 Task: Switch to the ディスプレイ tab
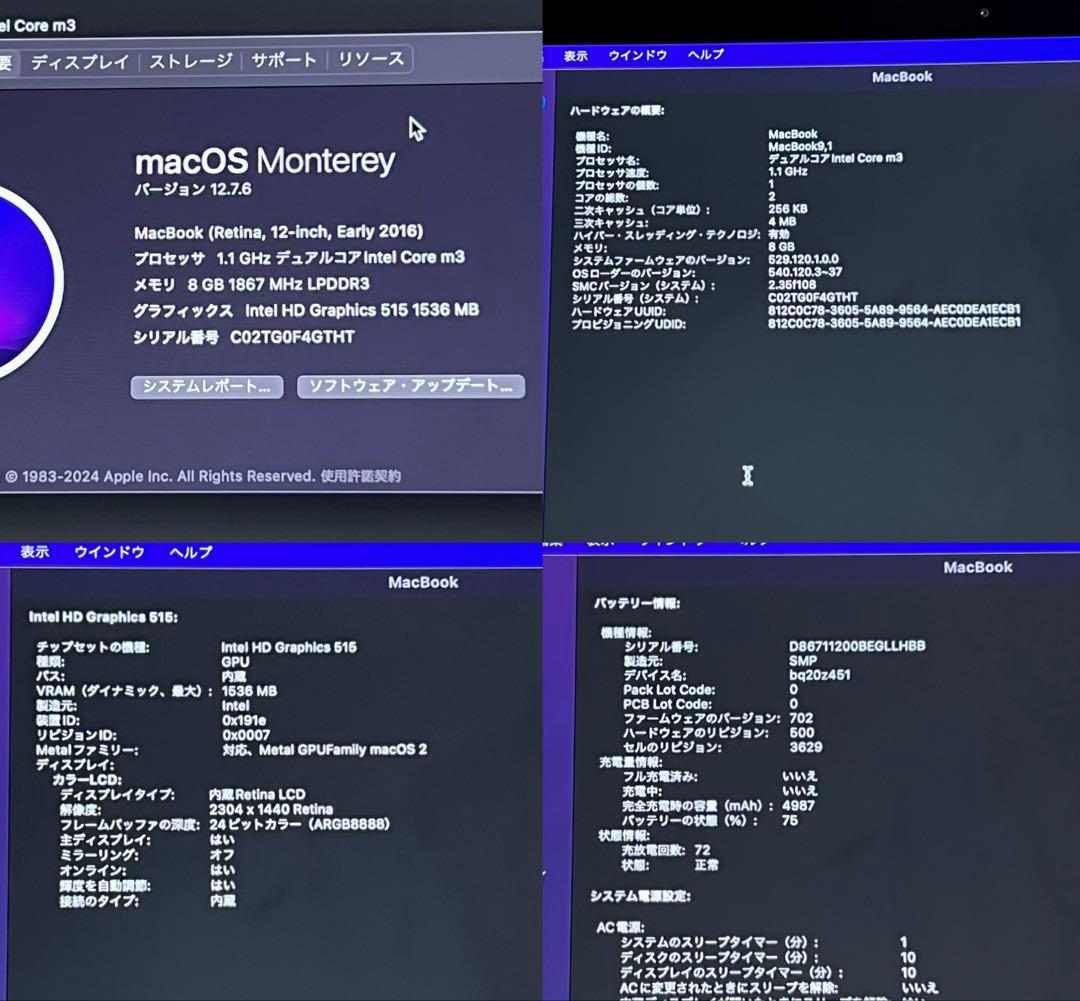pos(80,62)
